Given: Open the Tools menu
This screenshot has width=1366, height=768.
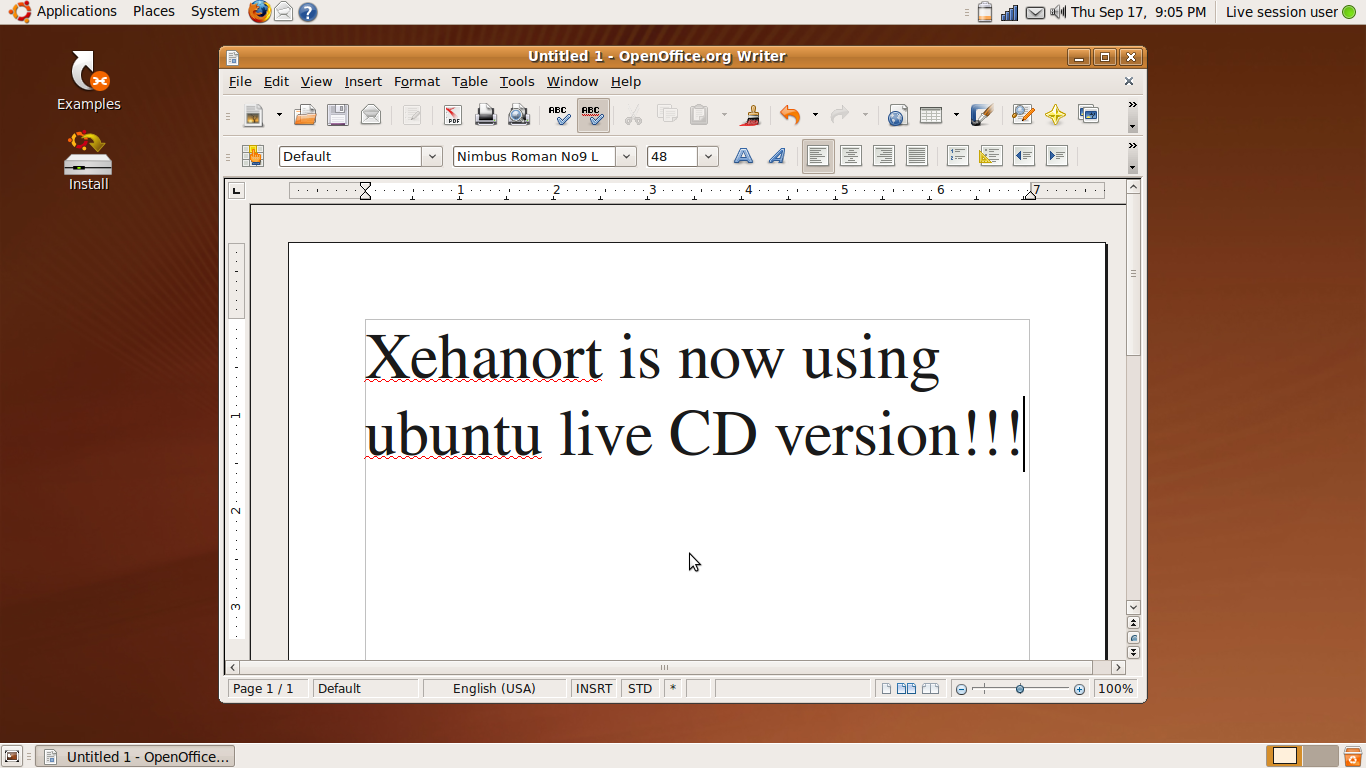Looking at the screenshot, I should click(x=517, y=82).
